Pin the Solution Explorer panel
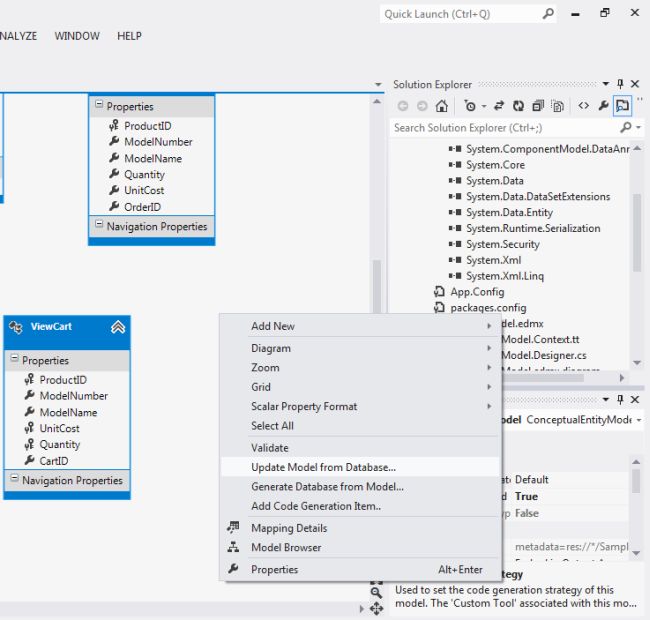 620,84
